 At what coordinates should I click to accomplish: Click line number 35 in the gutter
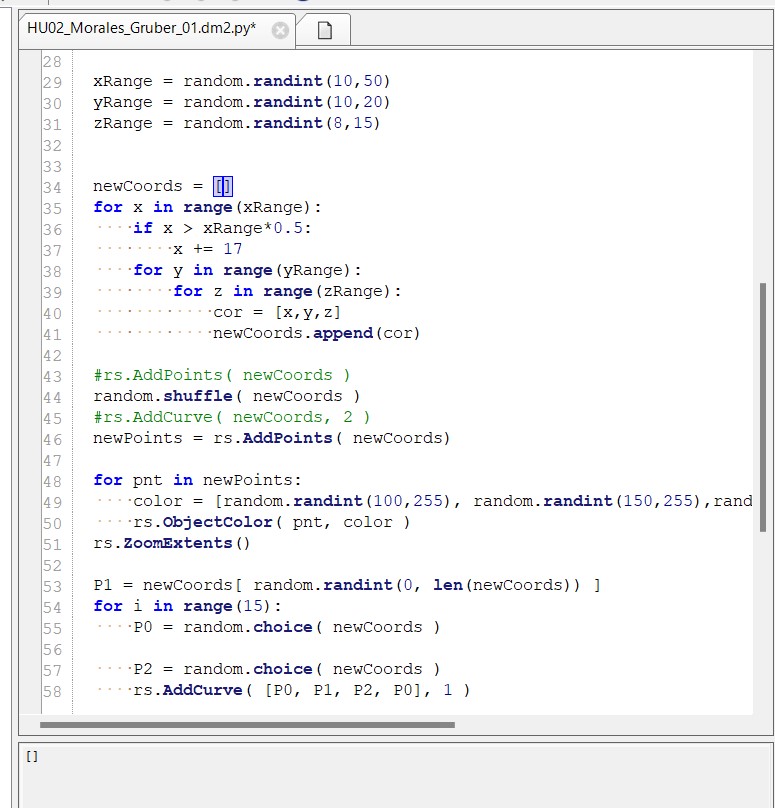coord(53,208)
